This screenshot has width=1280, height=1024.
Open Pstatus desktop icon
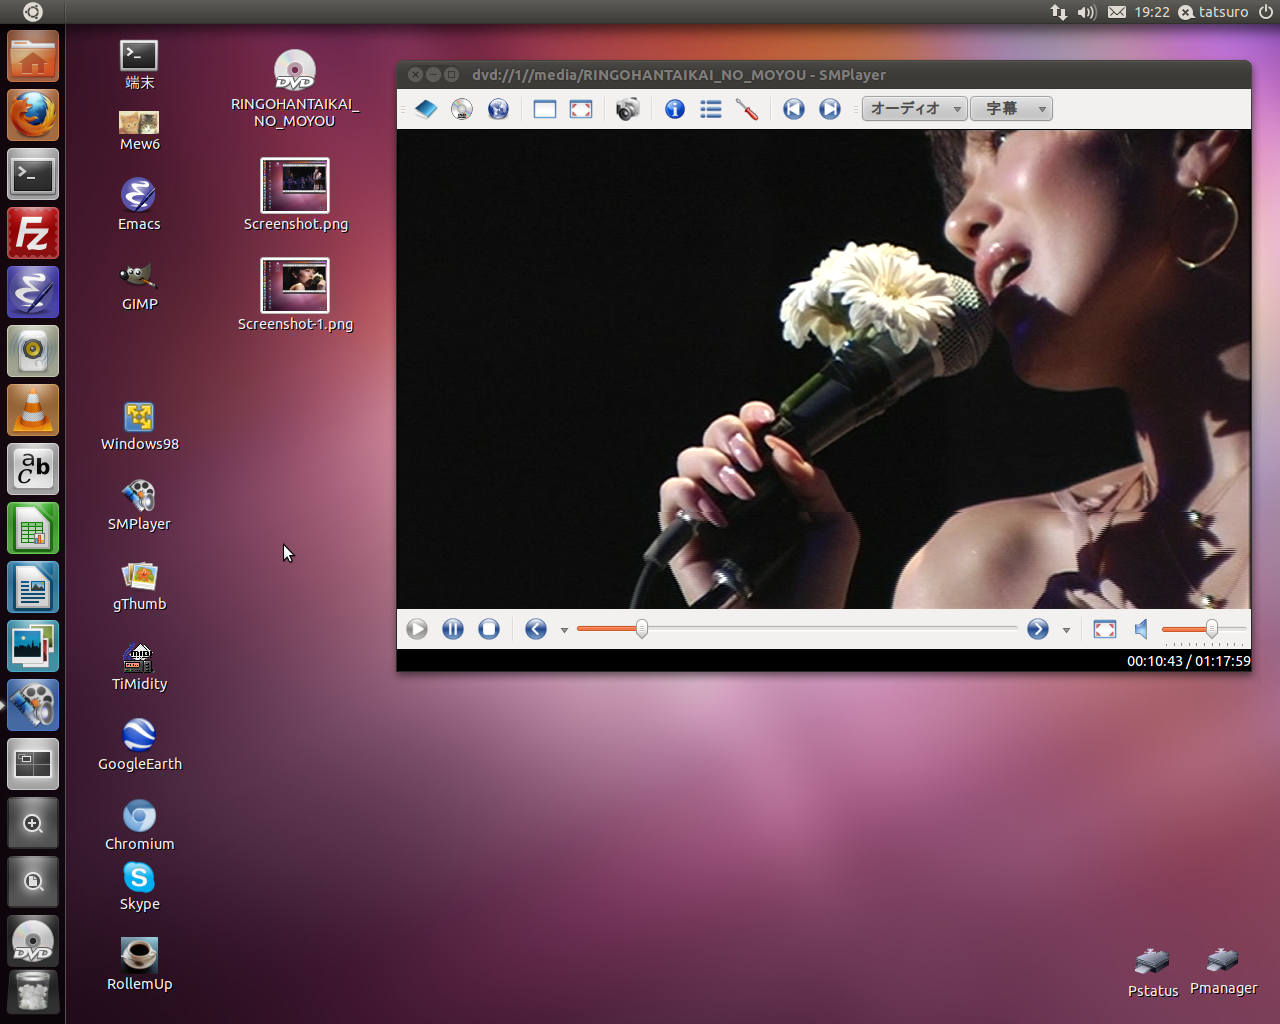tap(1153, 973)
